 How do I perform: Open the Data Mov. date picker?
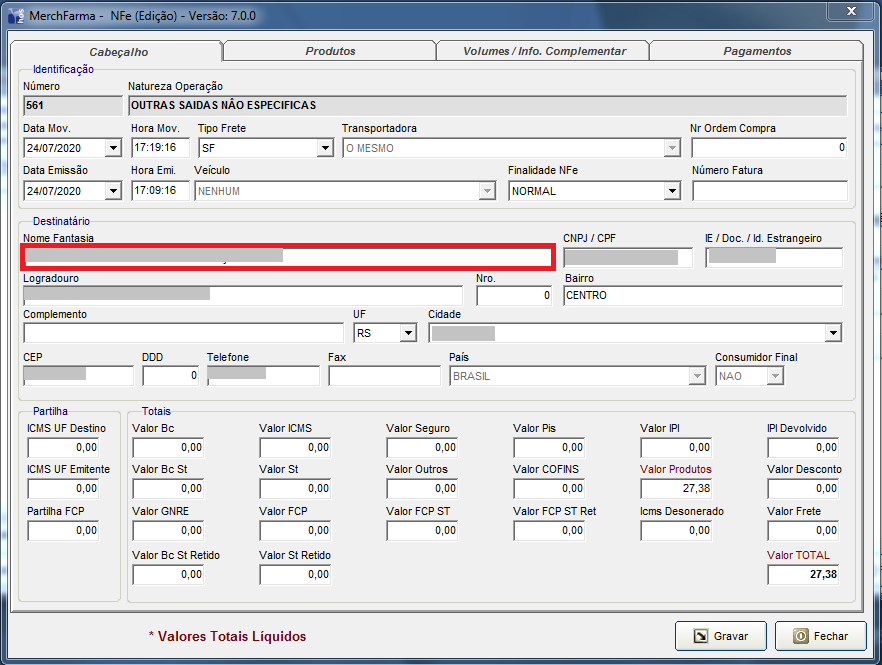[x=113, y=148]
